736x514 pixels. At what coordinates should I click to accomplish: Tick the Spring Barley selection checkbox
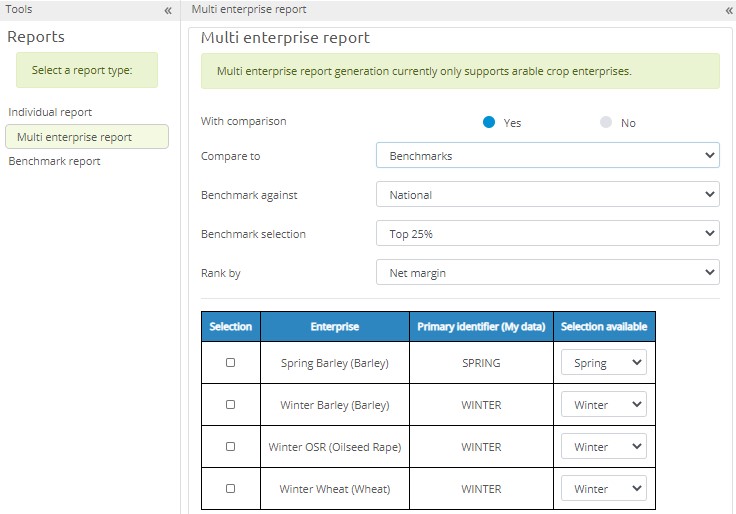point(230,363)
